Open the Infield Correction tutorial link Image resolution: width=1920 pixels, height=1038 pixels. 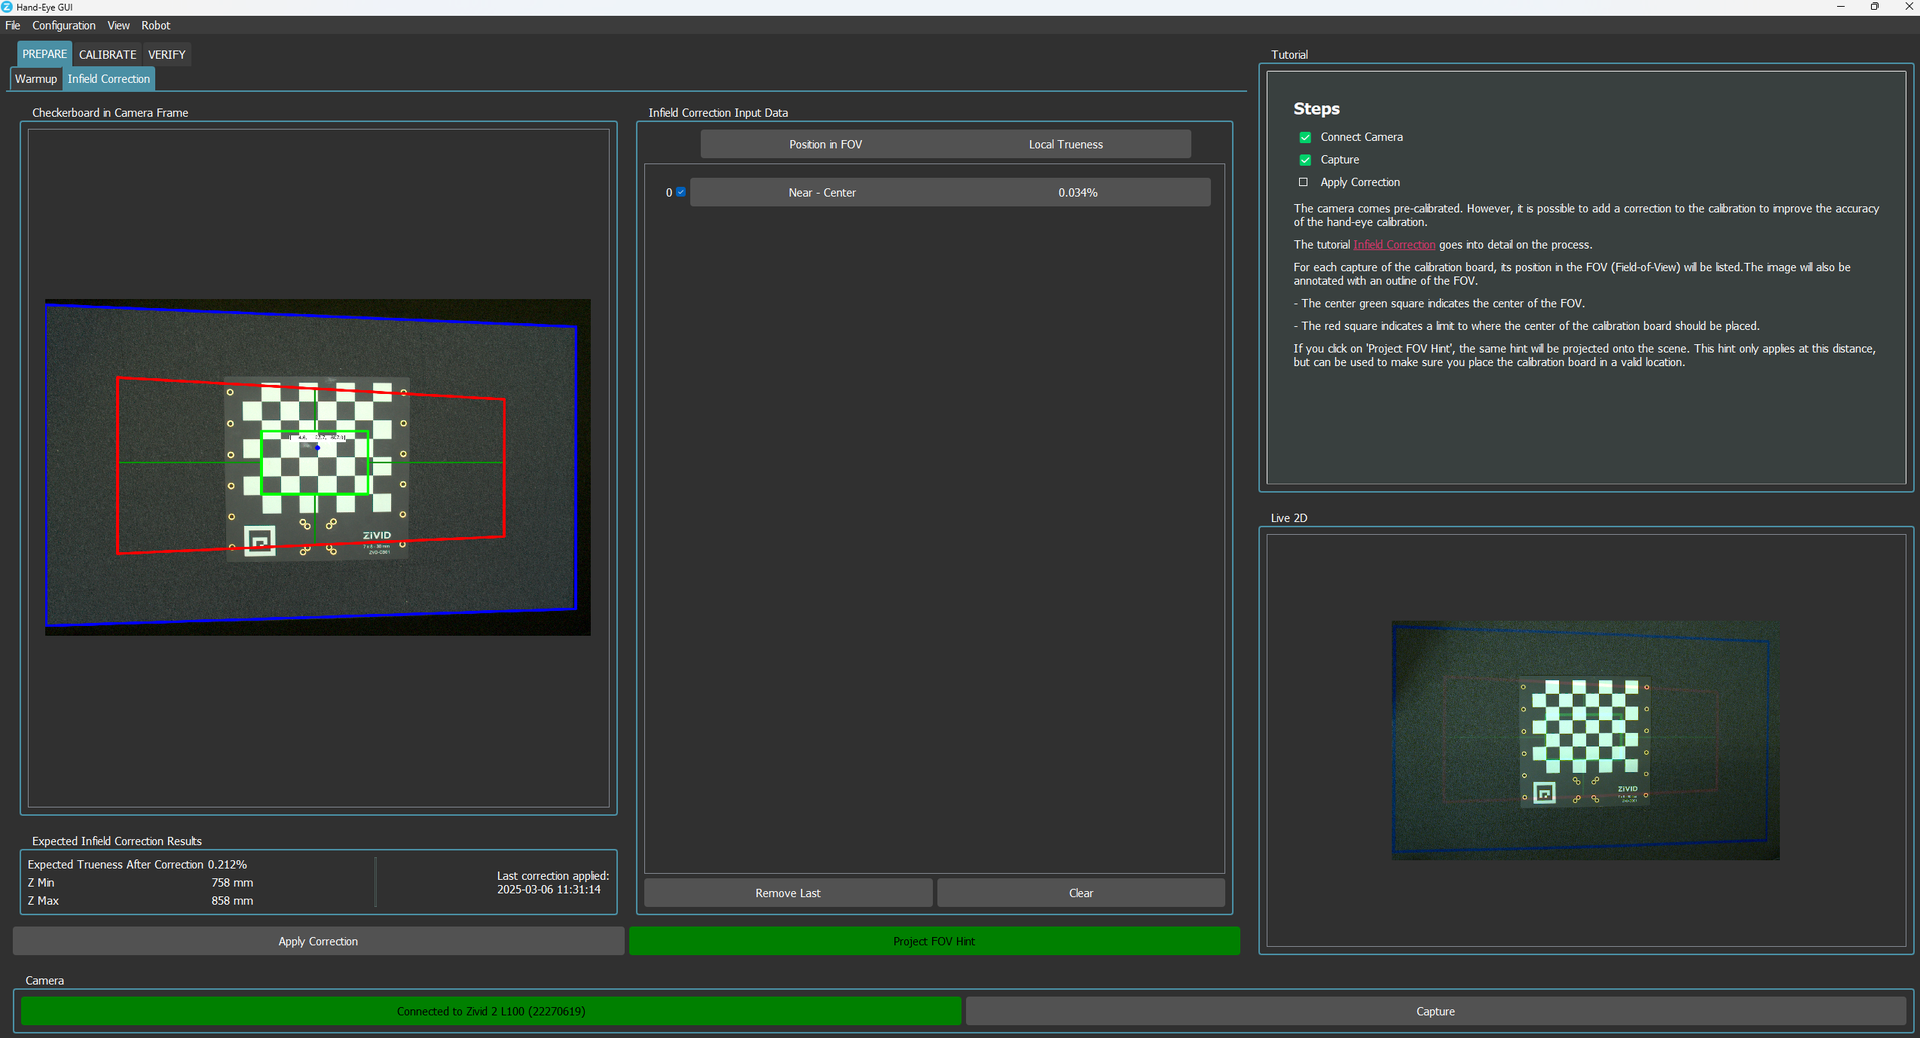tap(1394, 245)
